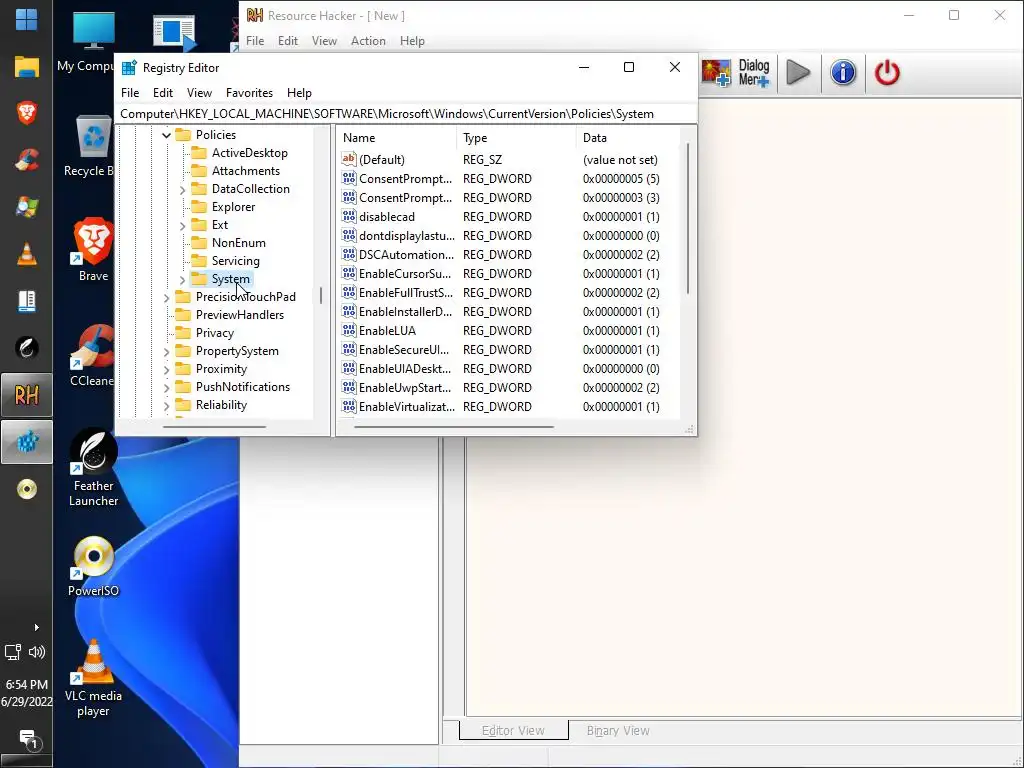Viewport: 1024px width, 768px height.
Task: Open Registry Editor File menu
Action: [x=130, y=93]
